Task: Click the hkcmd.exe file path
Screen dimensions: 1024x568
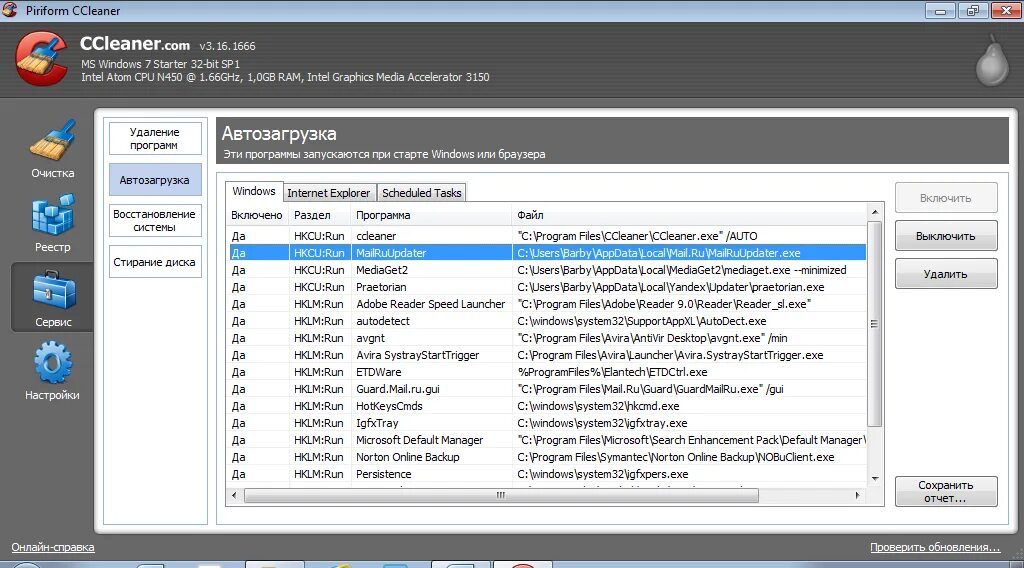Action: (x=598, y=405)
